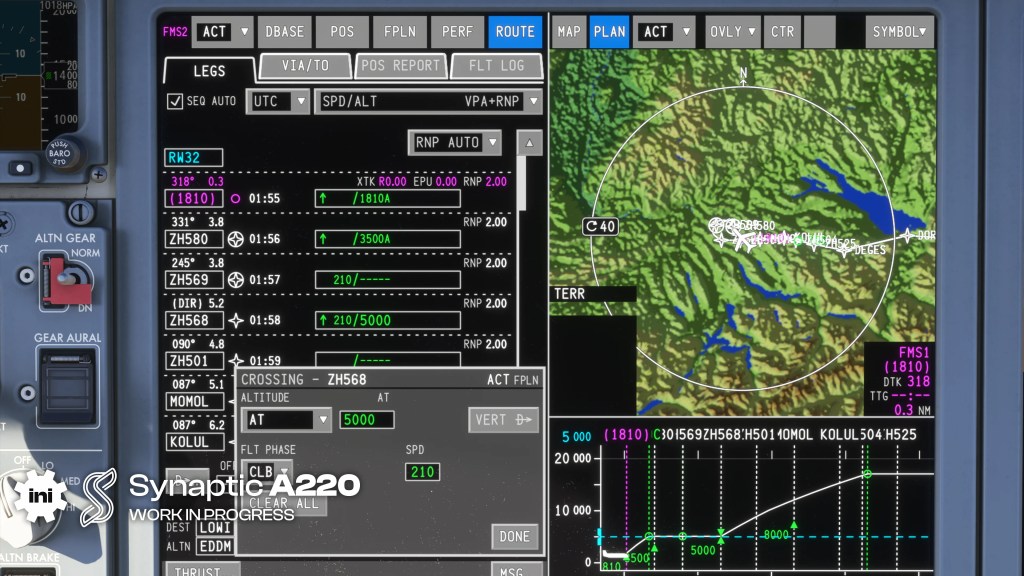Click the north arrow on the map compass
1024x576 pixels.
(x=743, y=74)
